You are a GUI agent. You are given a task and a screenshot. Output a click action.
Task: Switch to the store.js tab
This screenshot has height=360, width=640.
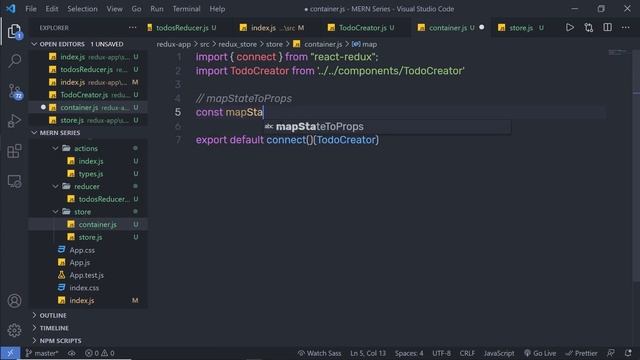click(521, 27)
